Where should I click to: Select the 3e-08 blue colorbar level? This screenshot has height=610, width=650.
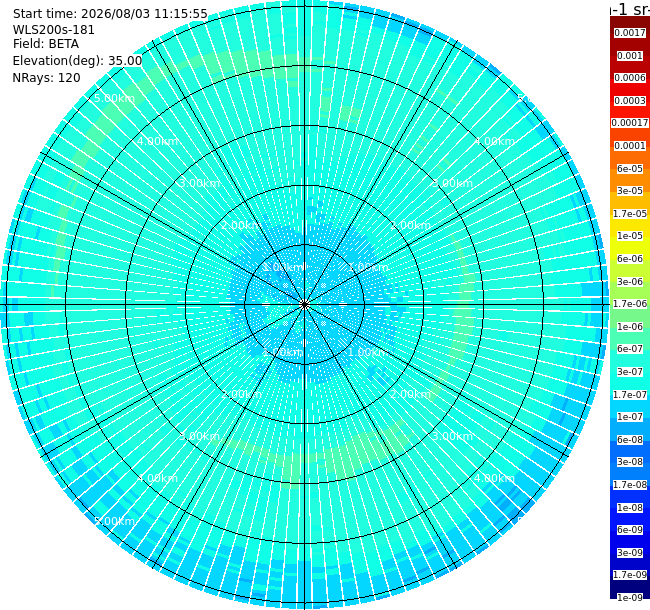pyautogui.click(x=630, y=462)
